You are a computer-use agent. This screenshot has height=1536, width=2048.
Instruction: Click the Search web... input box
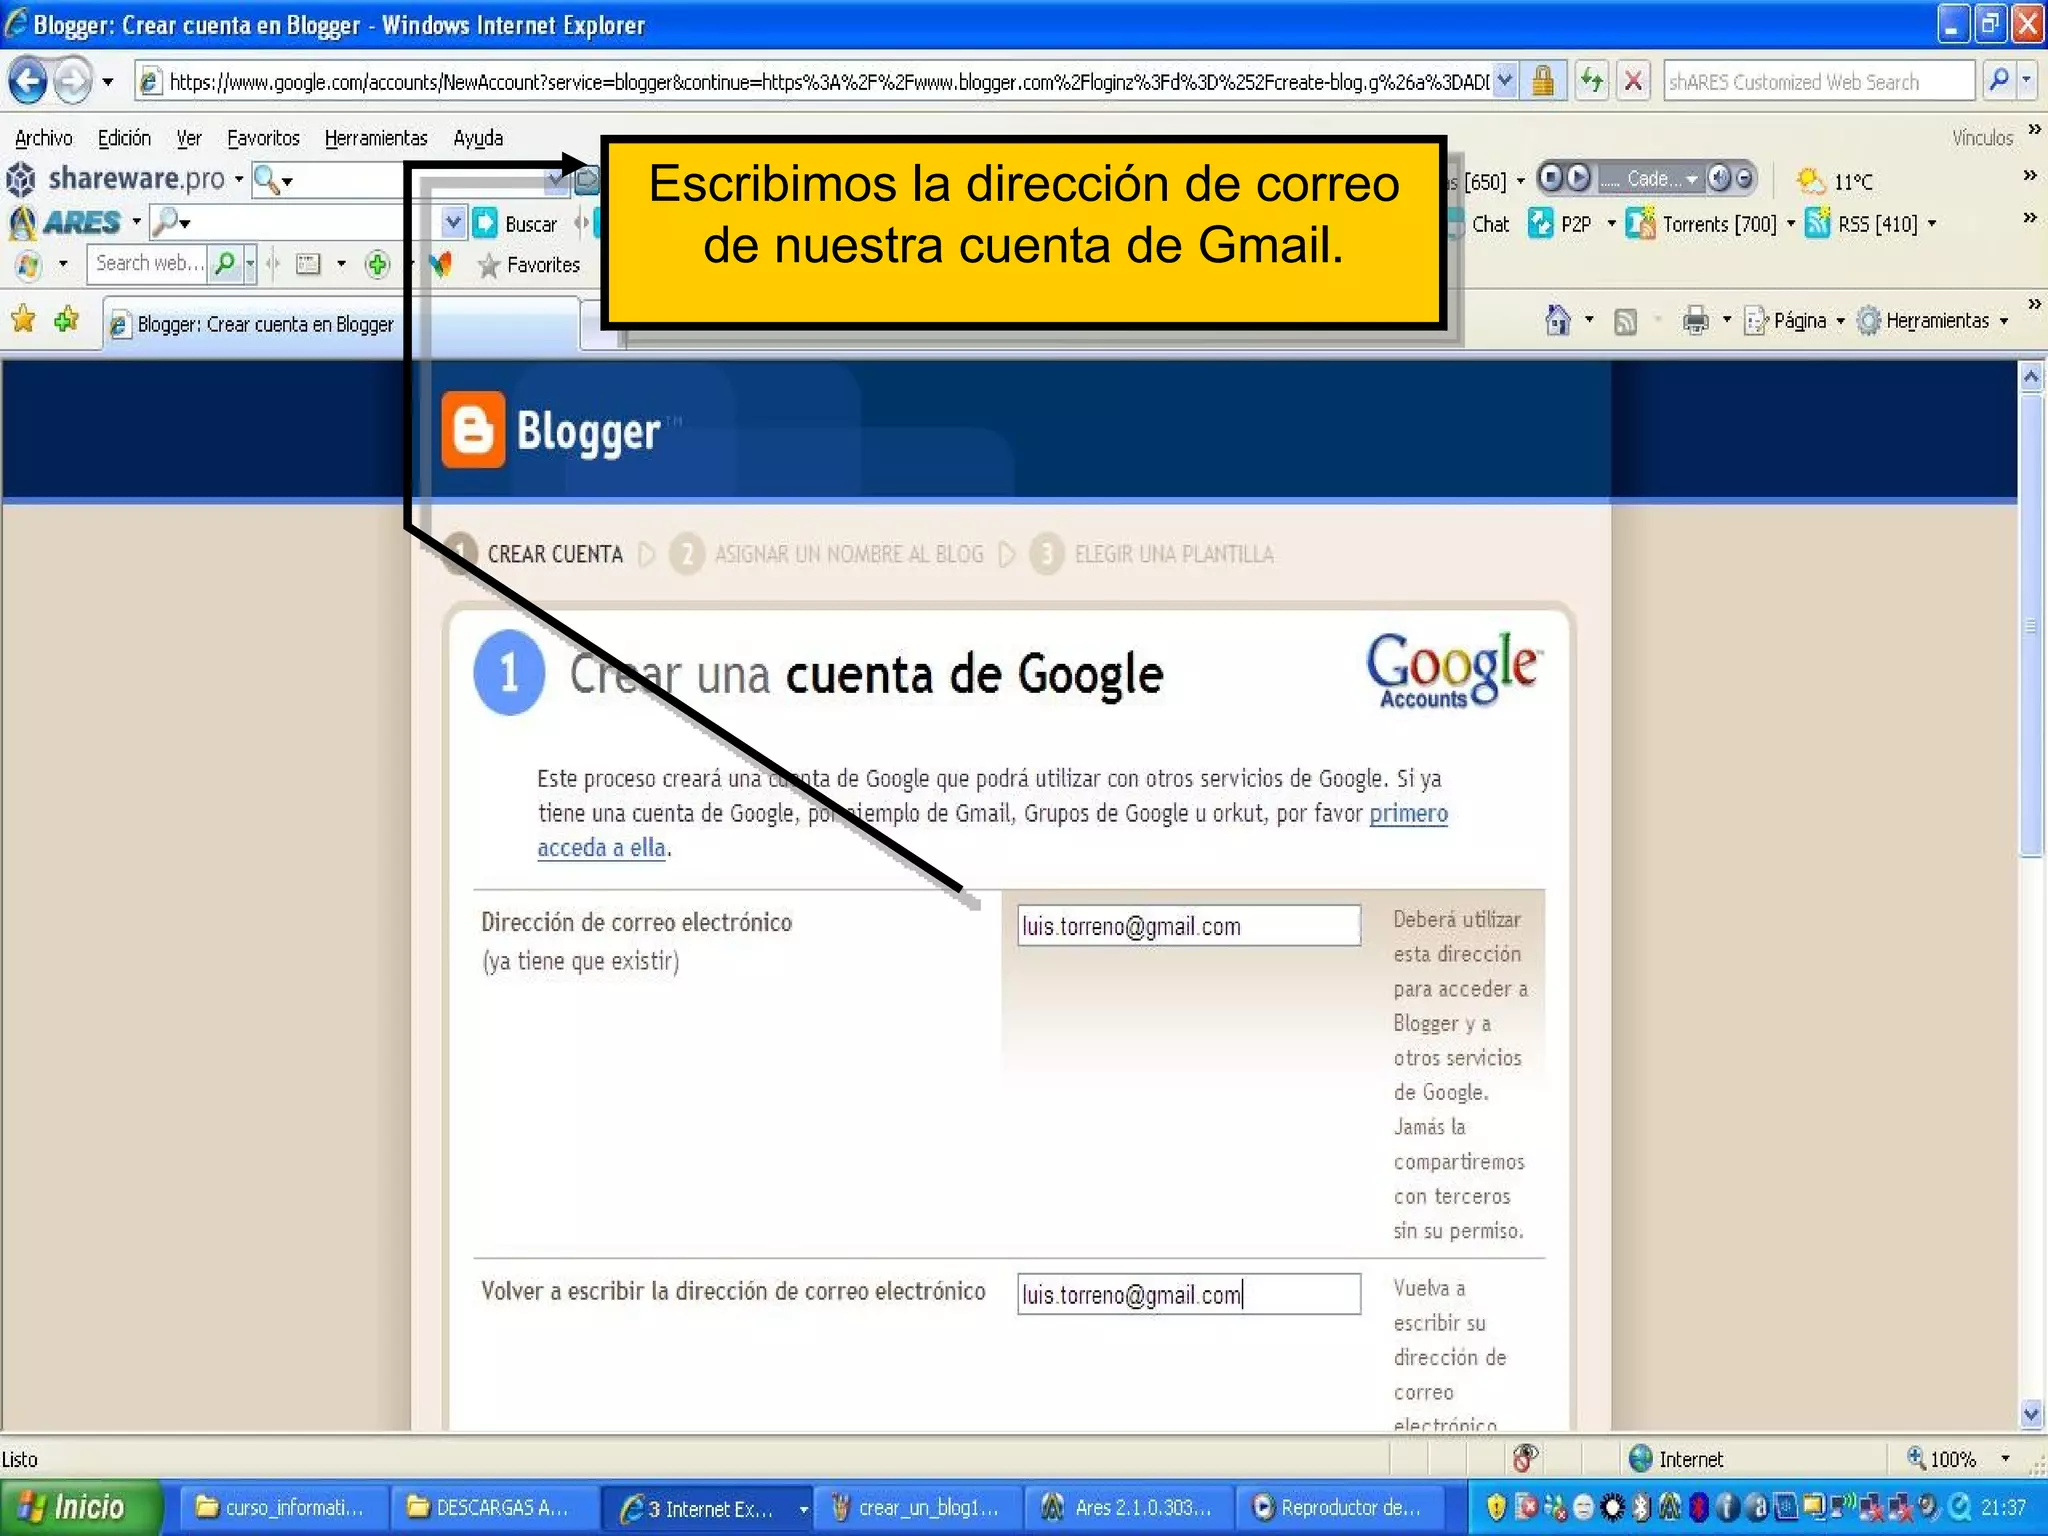(148, 264)
